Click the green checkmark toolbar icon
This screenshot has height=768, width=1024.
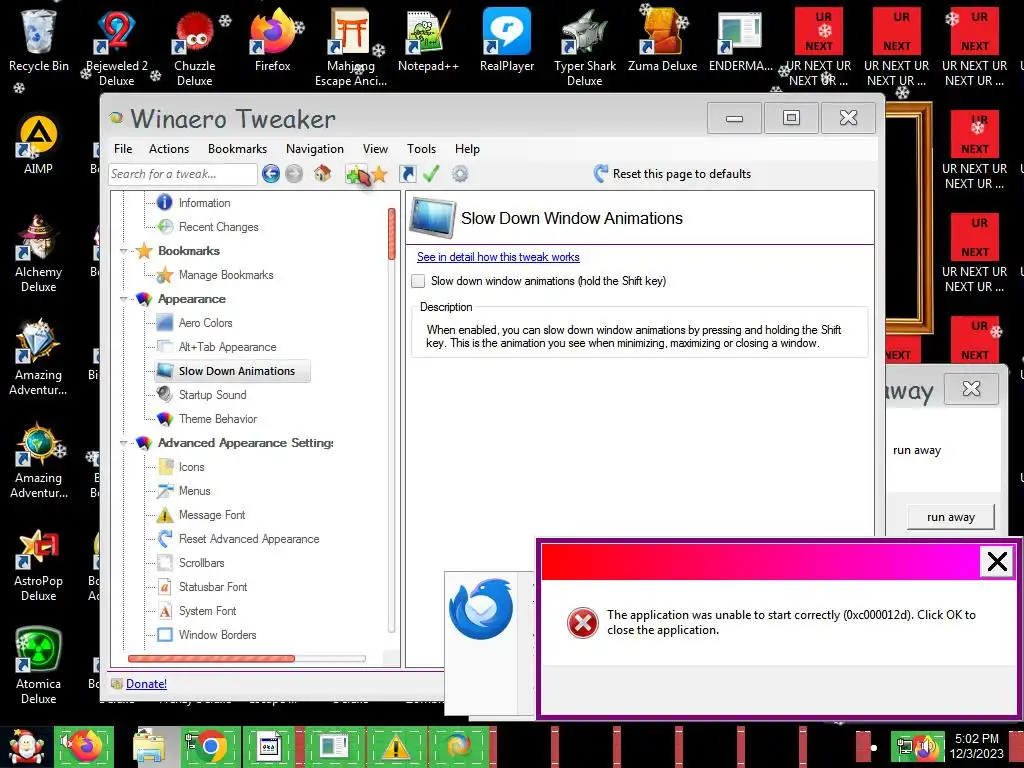pyautogui.click(x=431, y=174)
